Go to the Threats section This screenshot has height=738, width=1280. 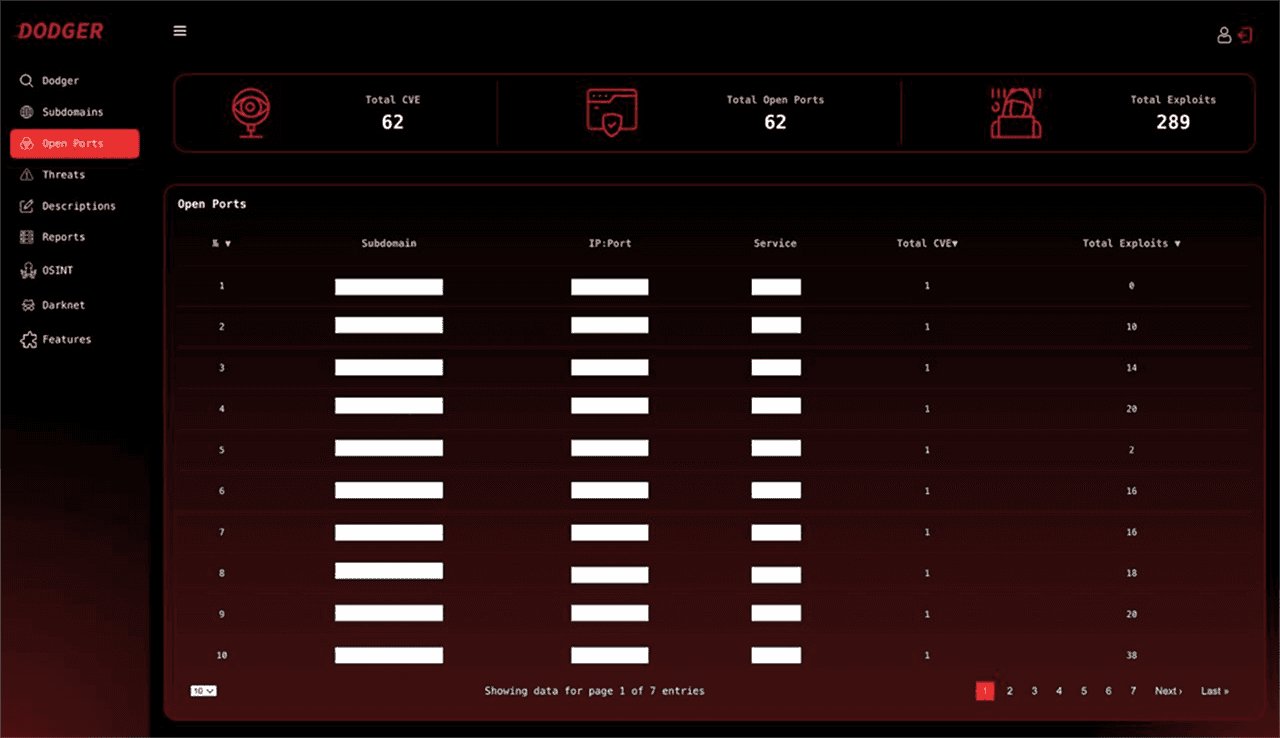click(x=63, y=175)
